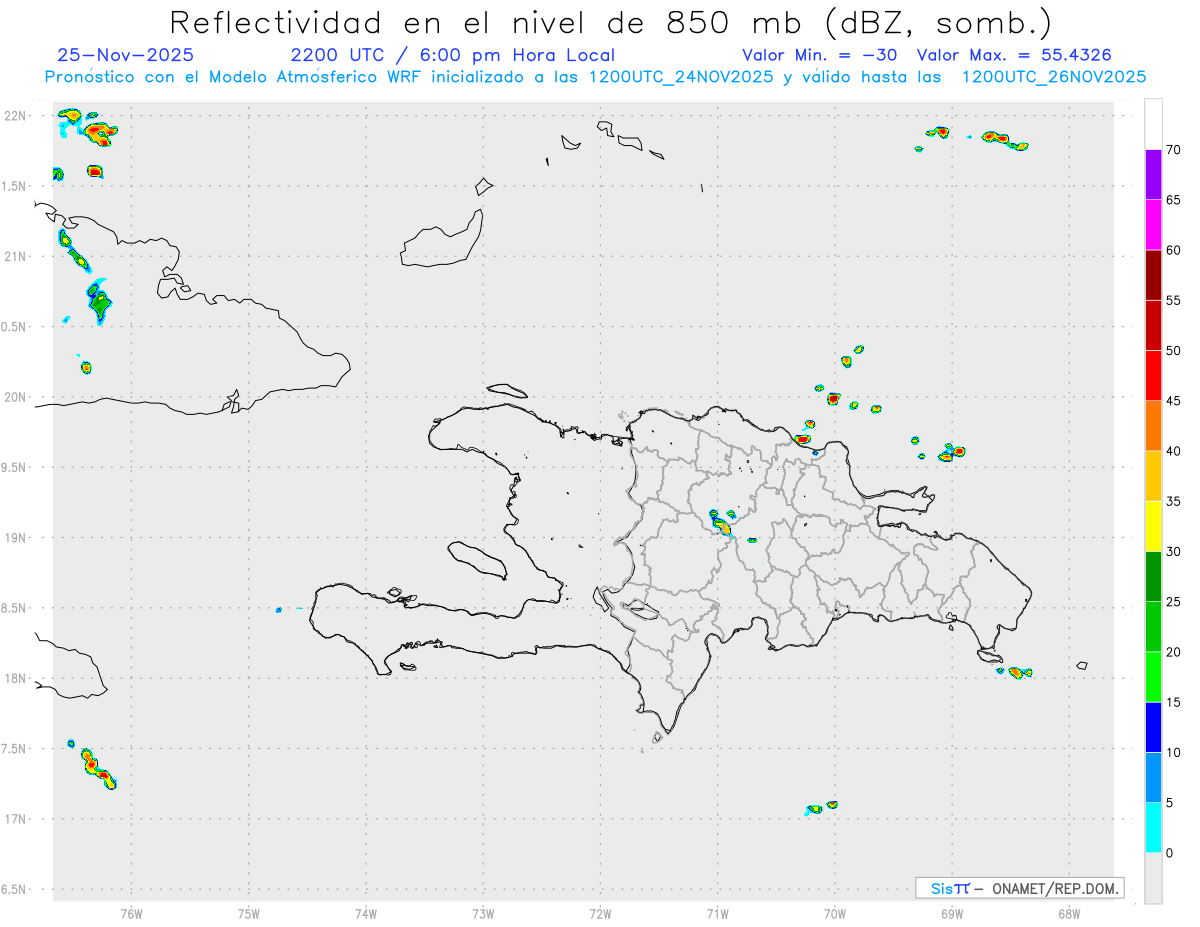Pick the purple 65–70 dBZ colorbar swatch
This screenshot has width=1200, height=927.
[x=1153, y=175]
